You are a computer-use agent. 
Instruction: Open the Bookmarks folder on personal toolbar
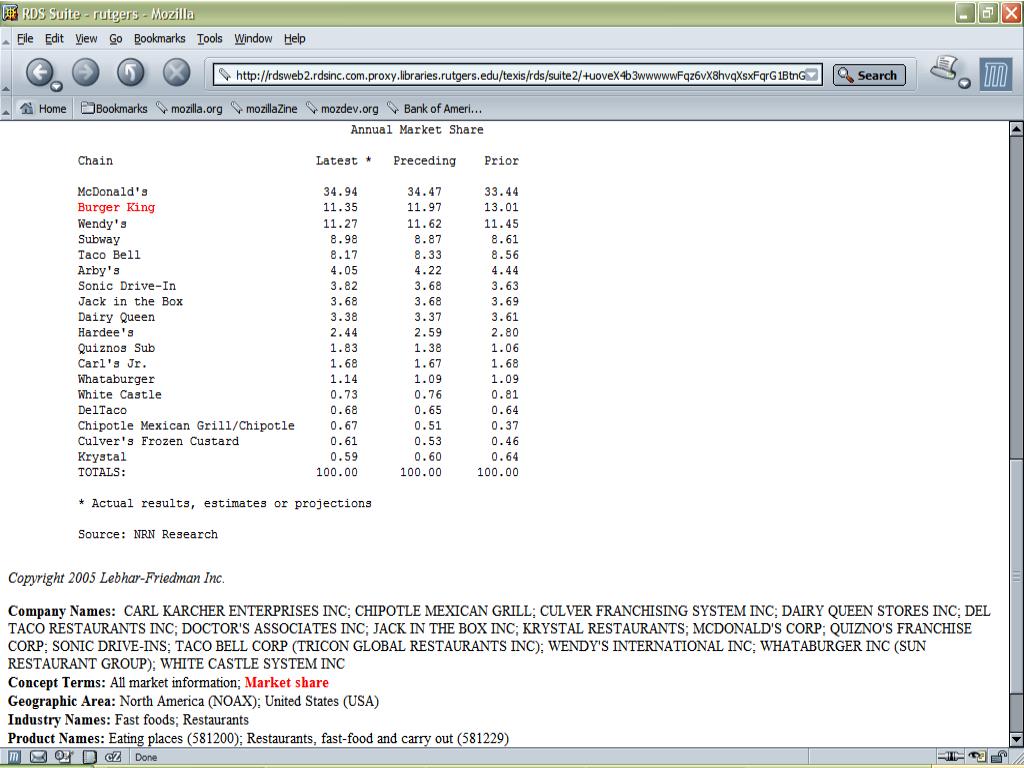pos(114,108)
